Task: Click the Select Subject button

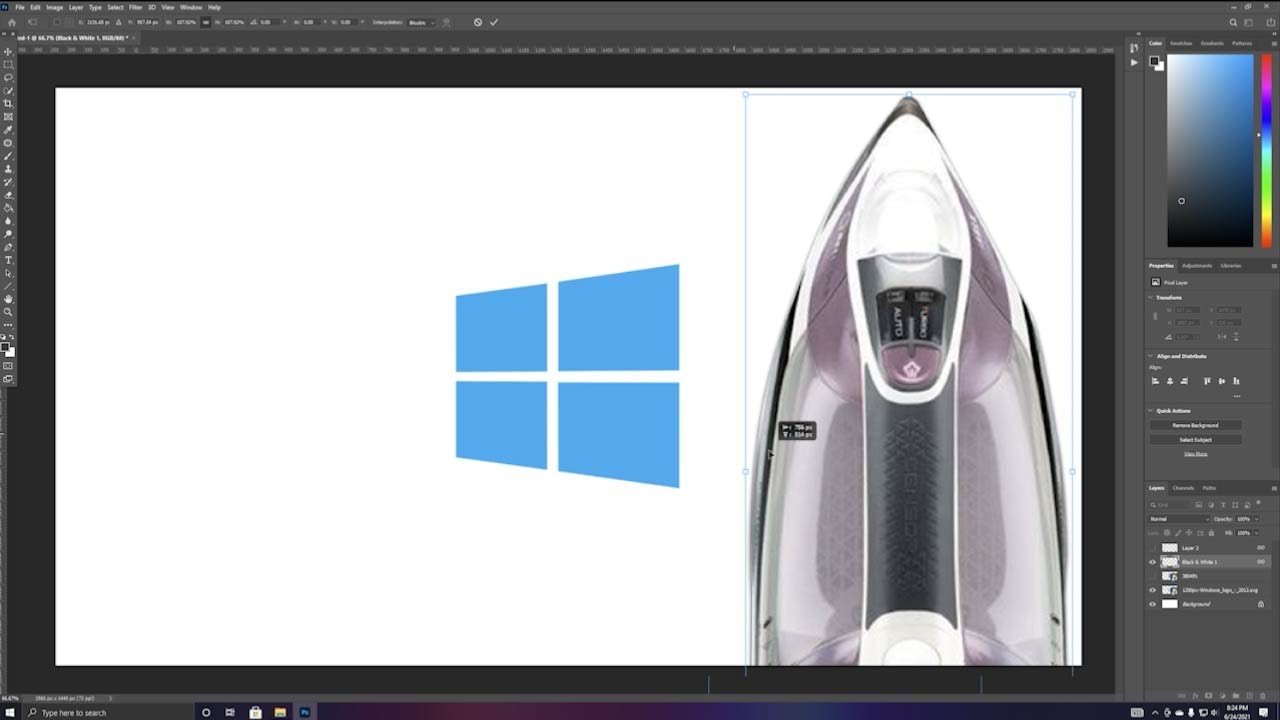Action: tap(1196, 440)
